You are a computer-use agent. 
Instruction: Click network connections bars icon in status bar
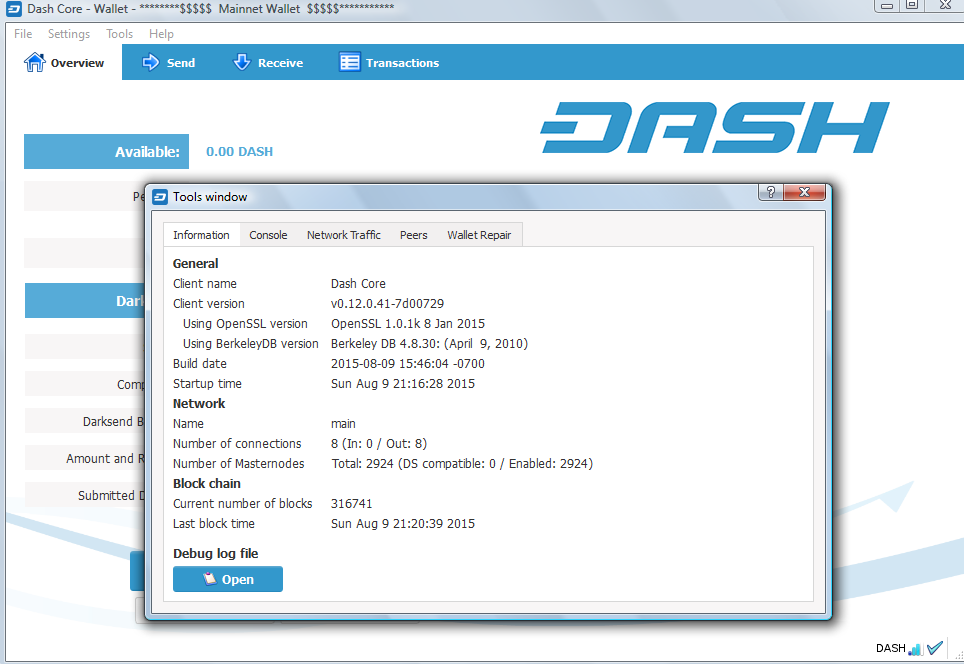(915, 649)
